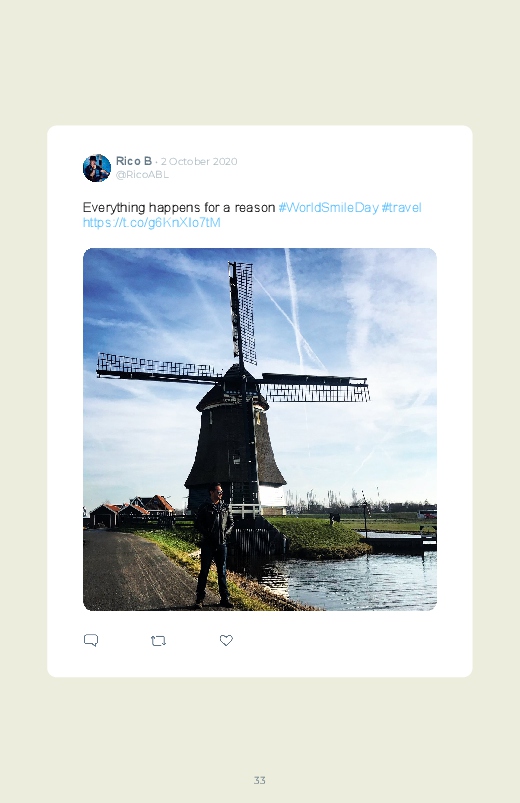Open the @RicoABL handle
This screenshot has height=803, width=520.
pyautogui.click(x=142, y=175)
